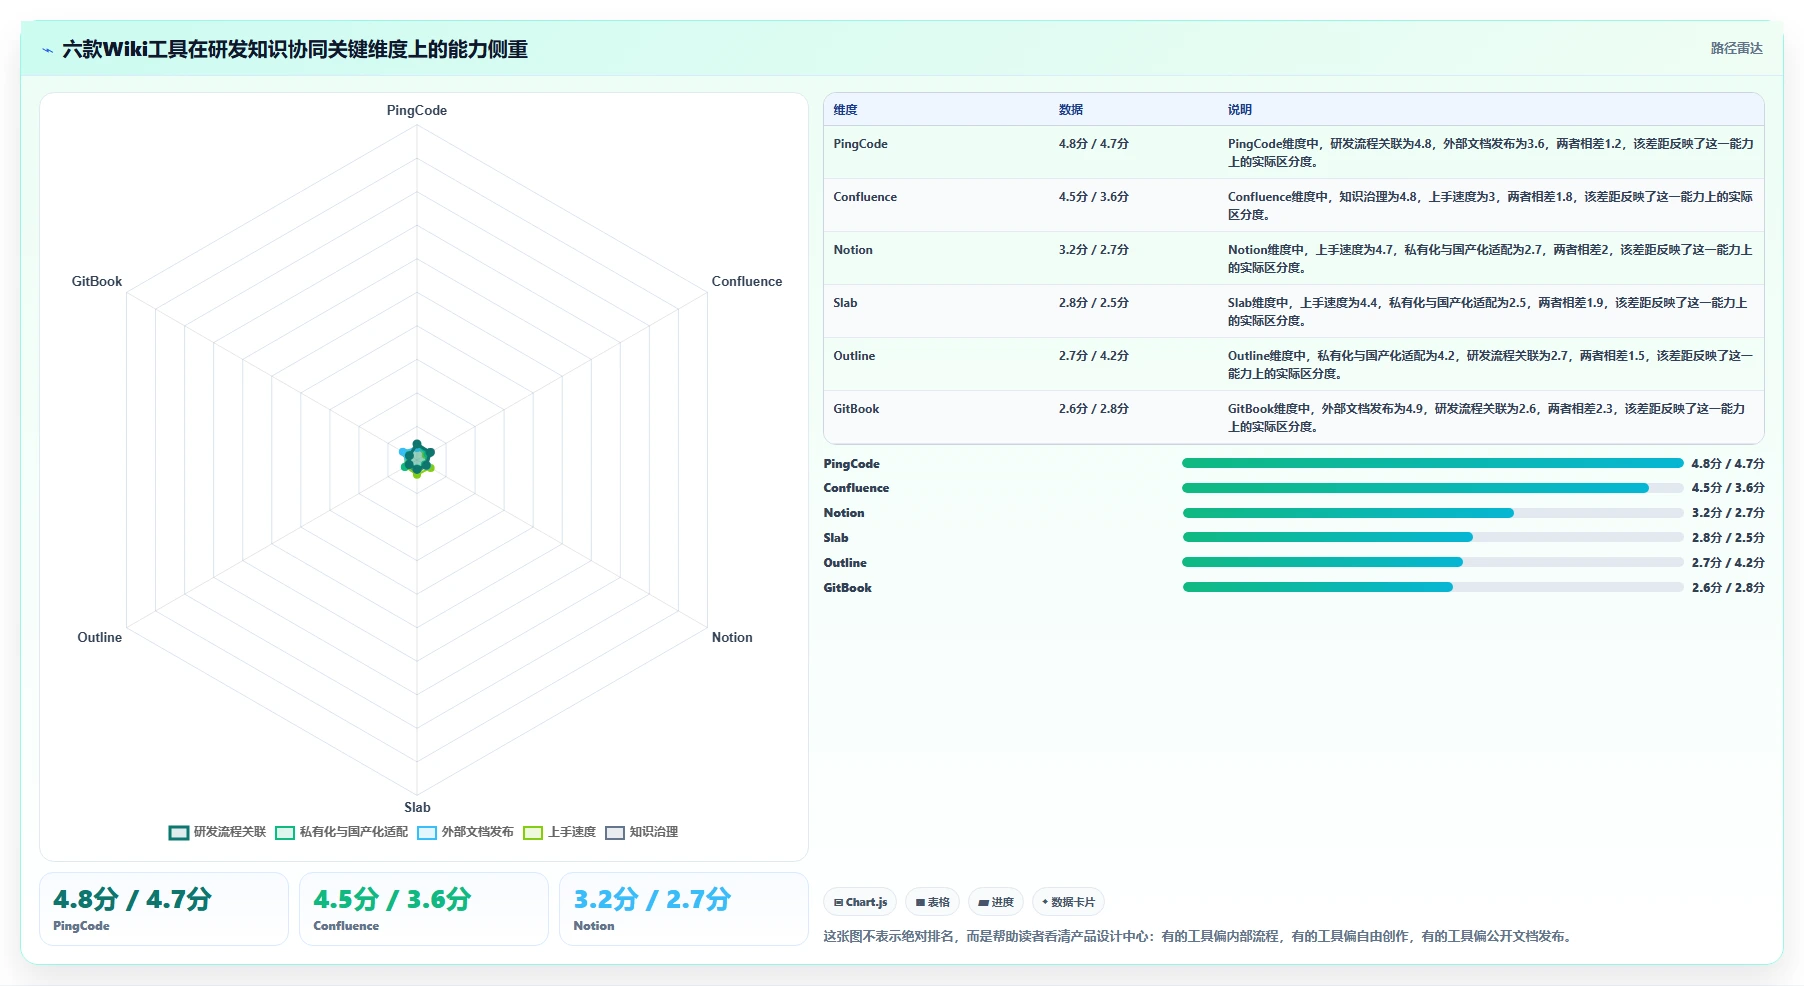The height and width of the screenshot is (986, 1804).
Task: Toggle the 研发流程关联 legend series
Action: [218, 832]
